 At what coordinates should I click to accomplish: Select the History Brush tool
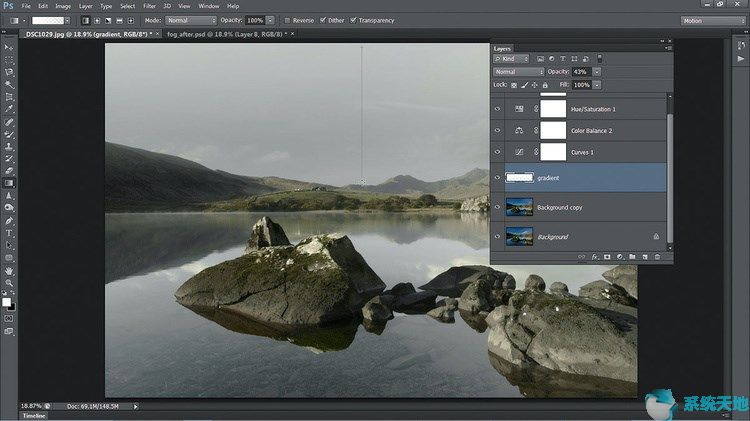[9, 158]
